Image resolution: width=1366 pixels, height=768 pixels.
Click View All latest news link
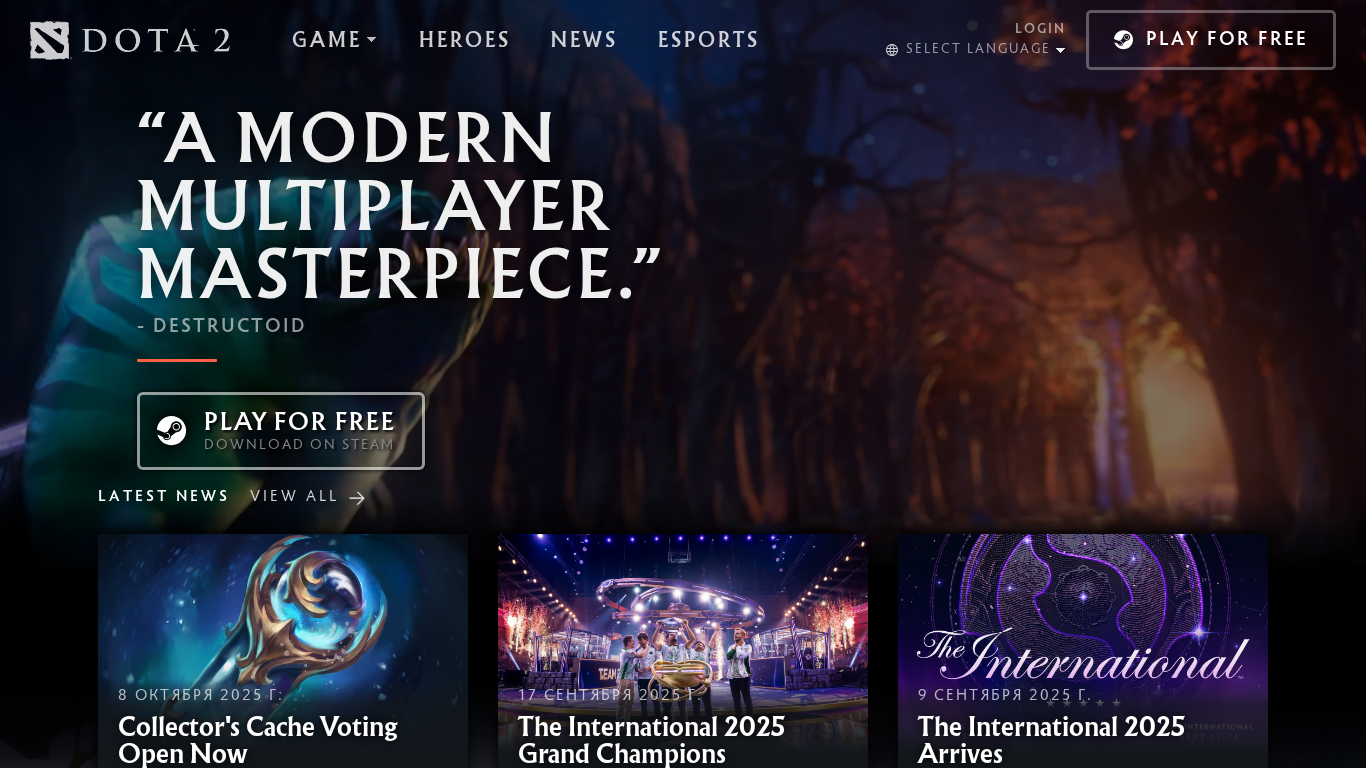308,497
